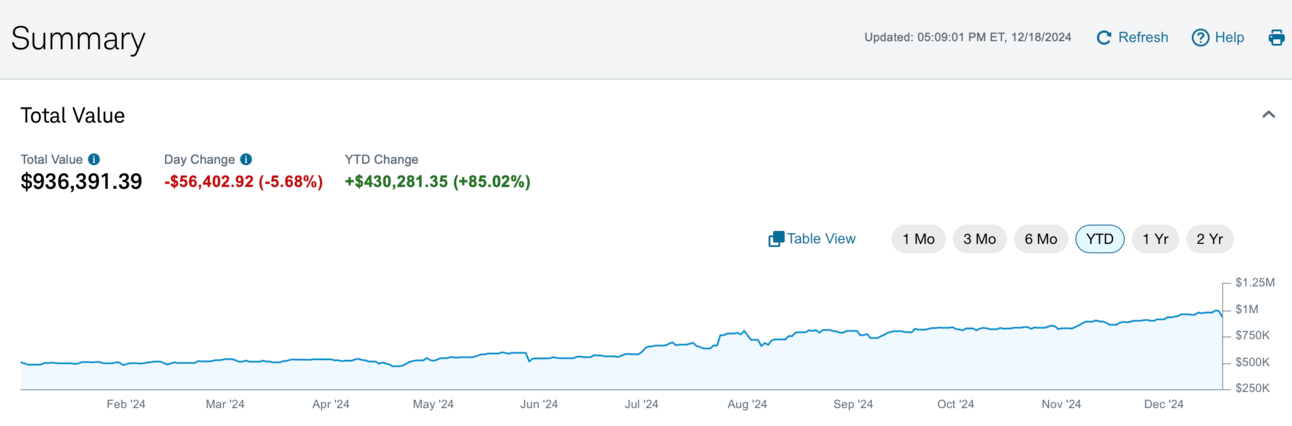Click the Total Value section heading
This screenshot has width=1292, height=426.
(x=73, y=115)
